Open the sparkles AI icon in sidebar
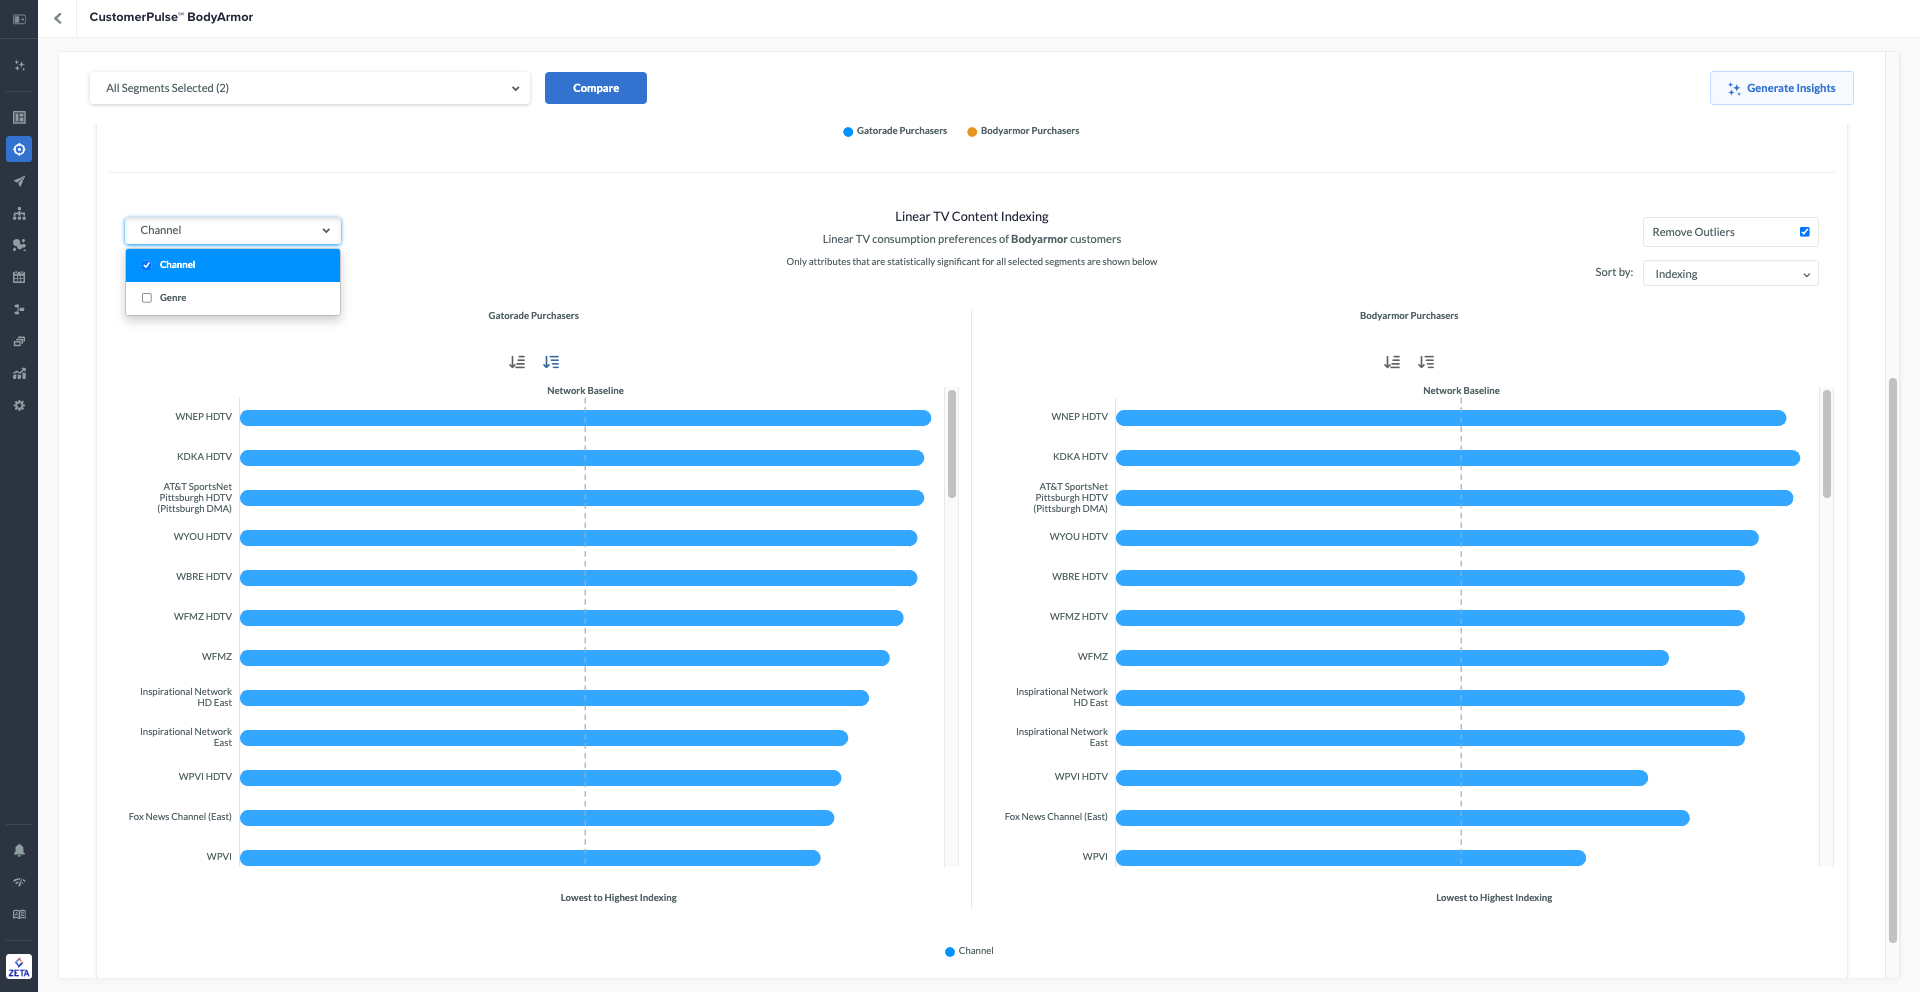The width and height of the screenshot is (1920, 992). pyautogui.click(x=19, y=66)
